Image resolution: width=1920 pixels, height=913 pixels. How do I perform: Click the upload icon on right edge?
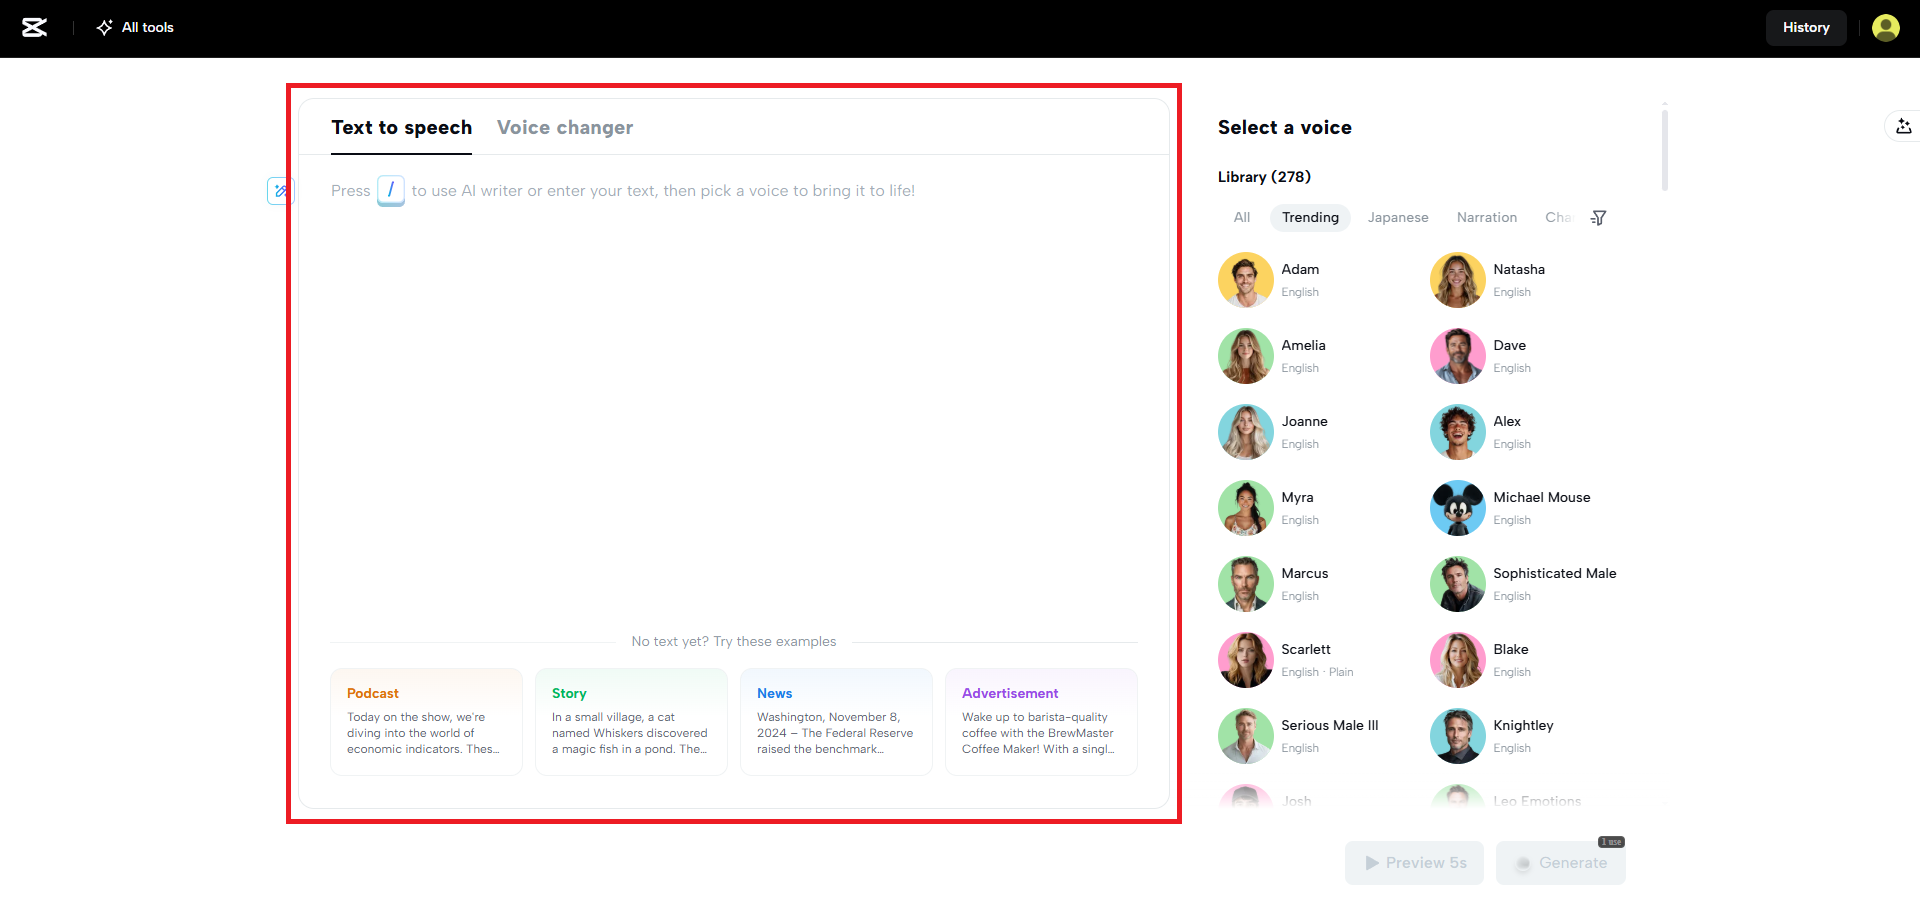click(1903, 126)
